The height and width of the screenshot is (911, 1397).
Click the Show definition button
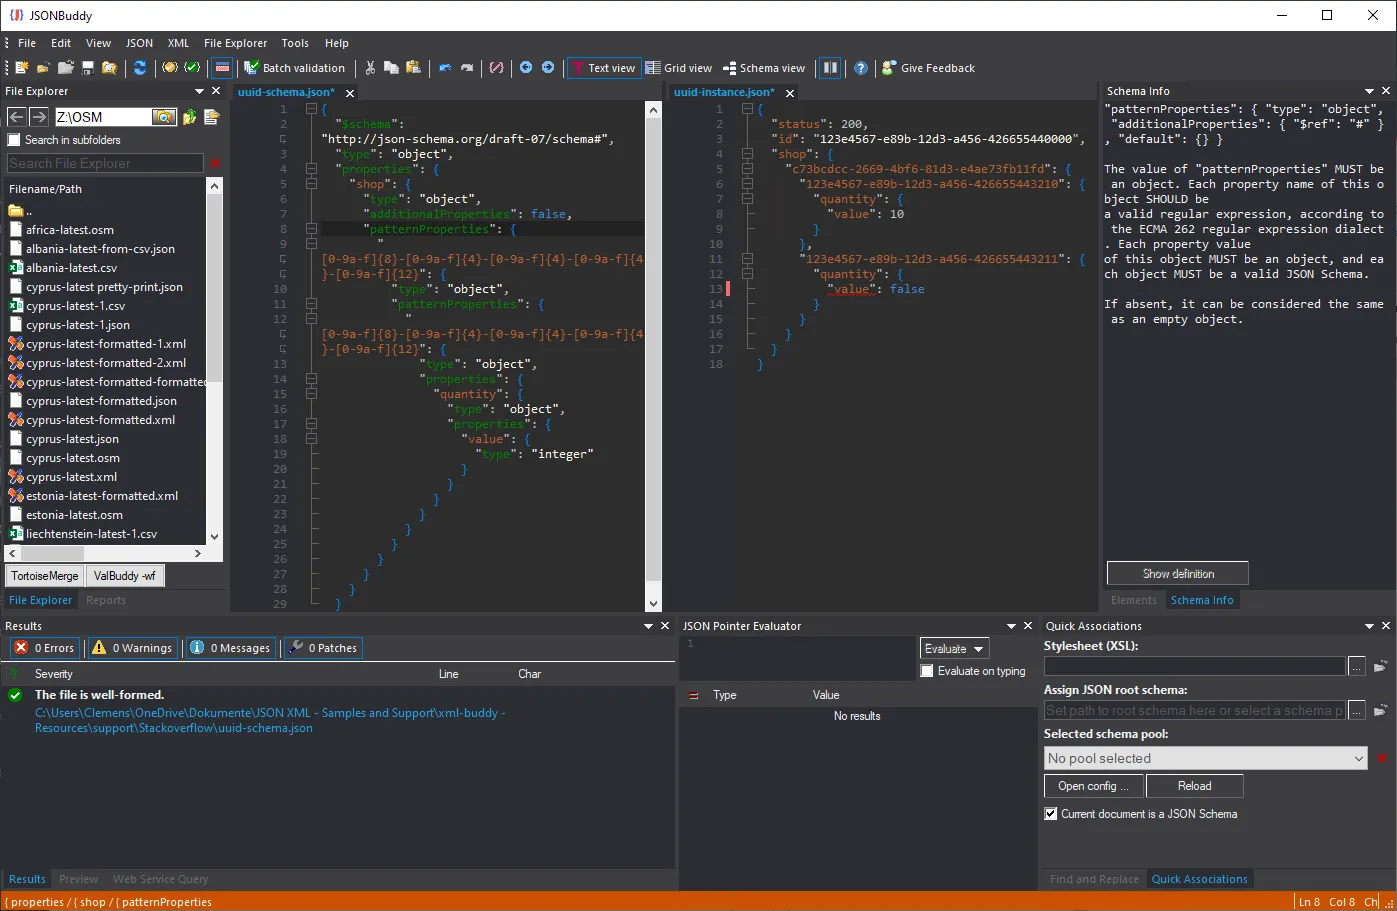1177,574
